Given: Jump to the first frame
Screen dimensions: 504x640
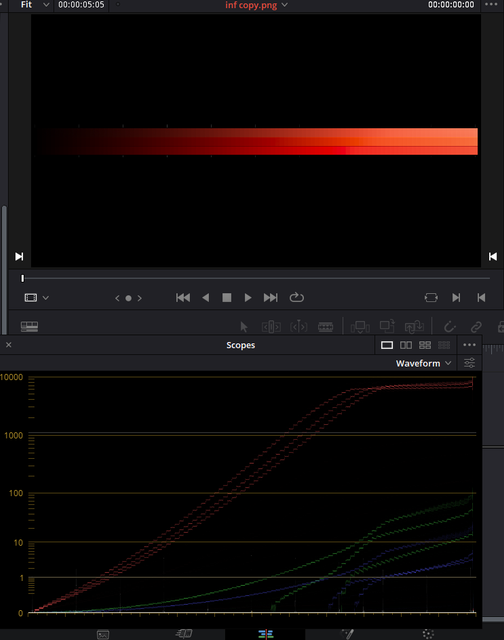Looking at the screenshot, I should [183, 298].
